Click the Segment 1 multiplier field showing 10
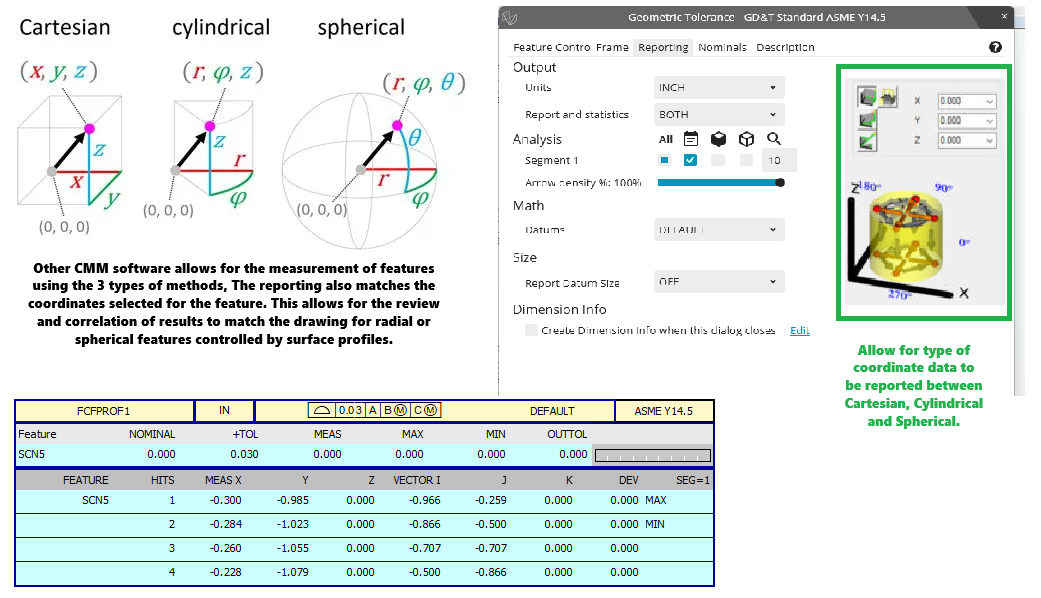 (x=779, y=161)
